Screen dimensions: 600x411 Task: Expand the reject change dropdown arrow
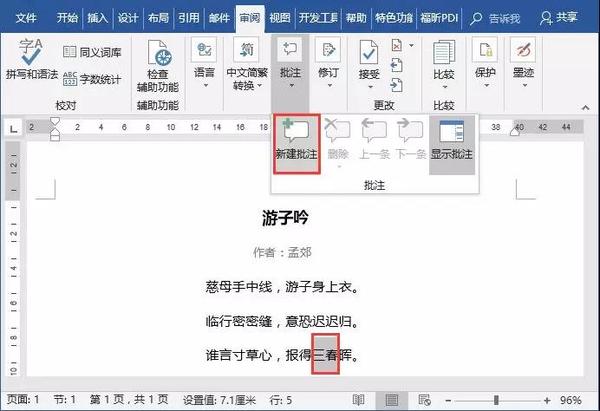[411, 46]
